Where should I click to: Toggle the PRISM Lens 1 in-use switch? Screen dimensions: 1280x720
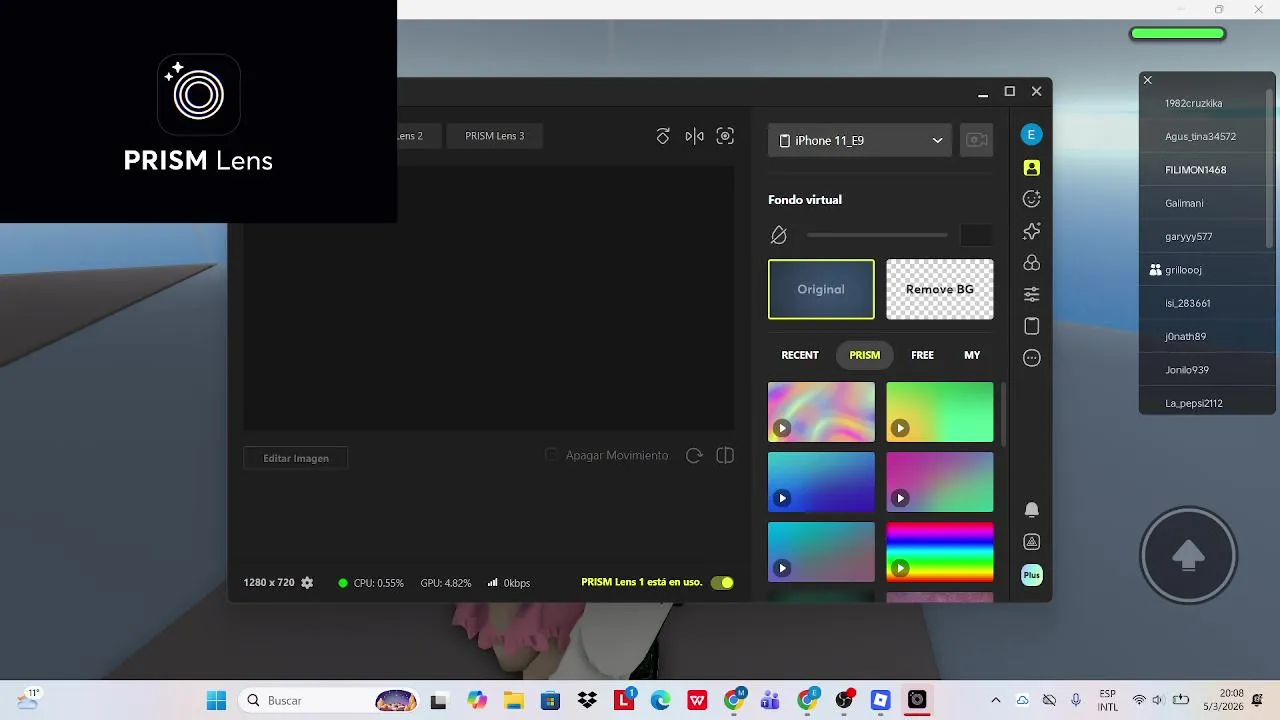pos(722,583)
